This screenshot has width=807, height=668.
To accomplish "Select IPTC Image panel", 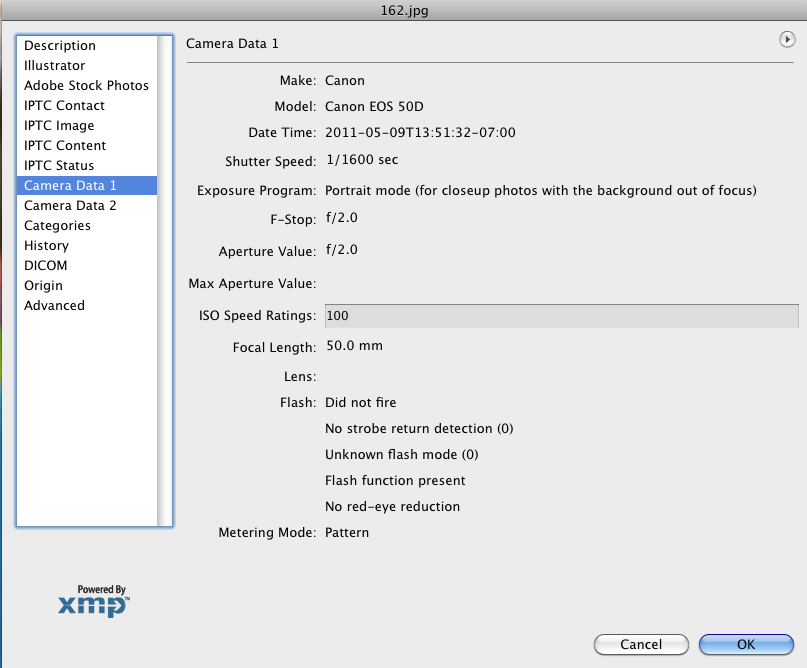I will pyautogui.click(x=59, y=126).
